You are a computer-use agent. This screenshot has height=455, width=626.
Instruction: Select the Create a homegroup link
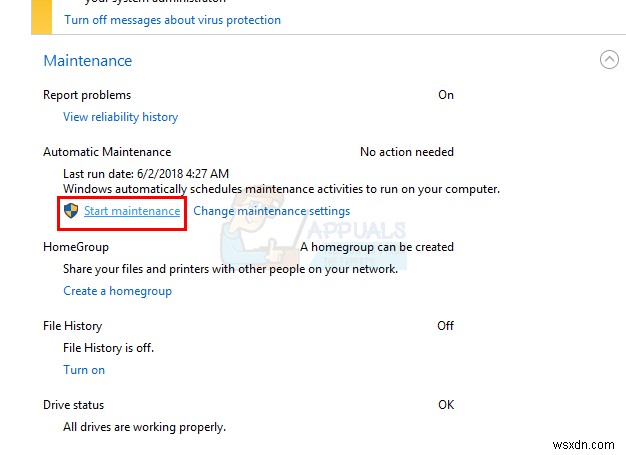[x=117, y=291]
